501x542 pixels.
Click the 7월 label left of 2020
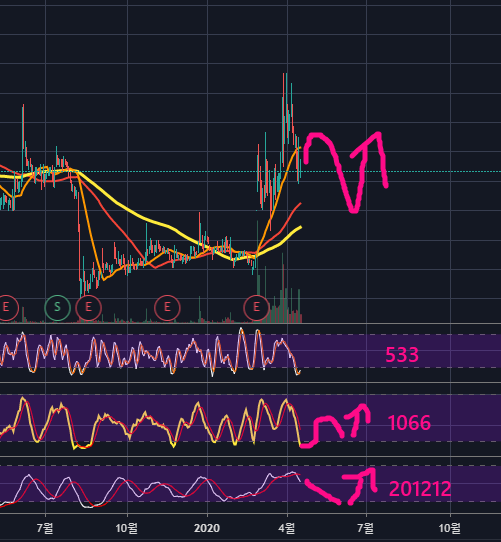pos(45,528)
